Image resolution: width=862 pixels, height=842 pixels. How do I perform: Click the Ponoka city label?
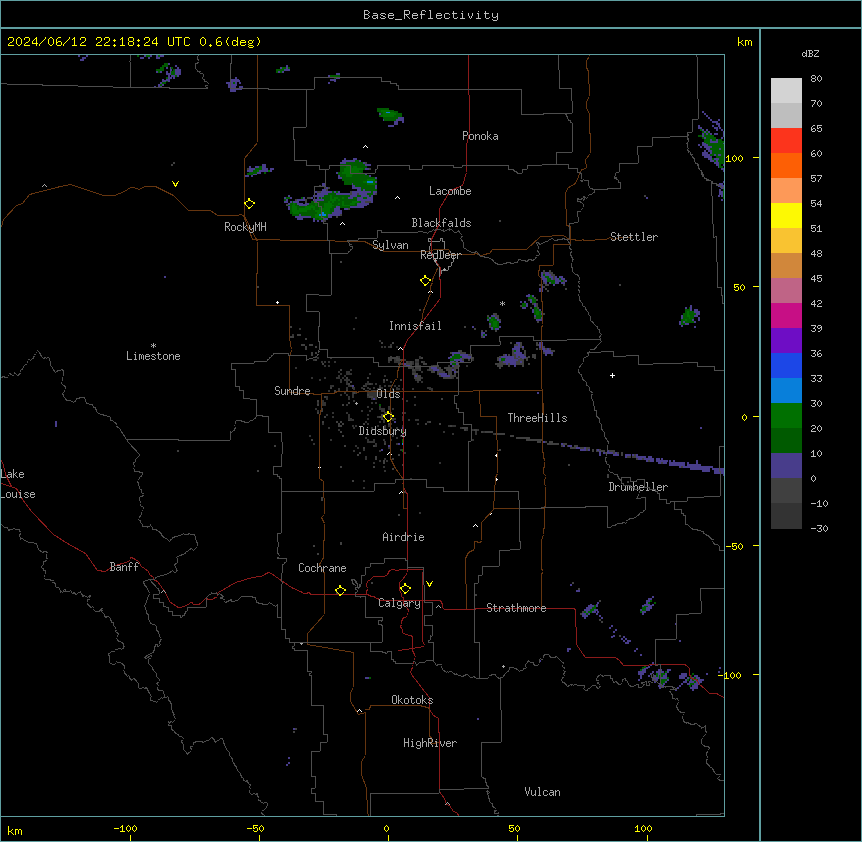[x=480, y=136]
